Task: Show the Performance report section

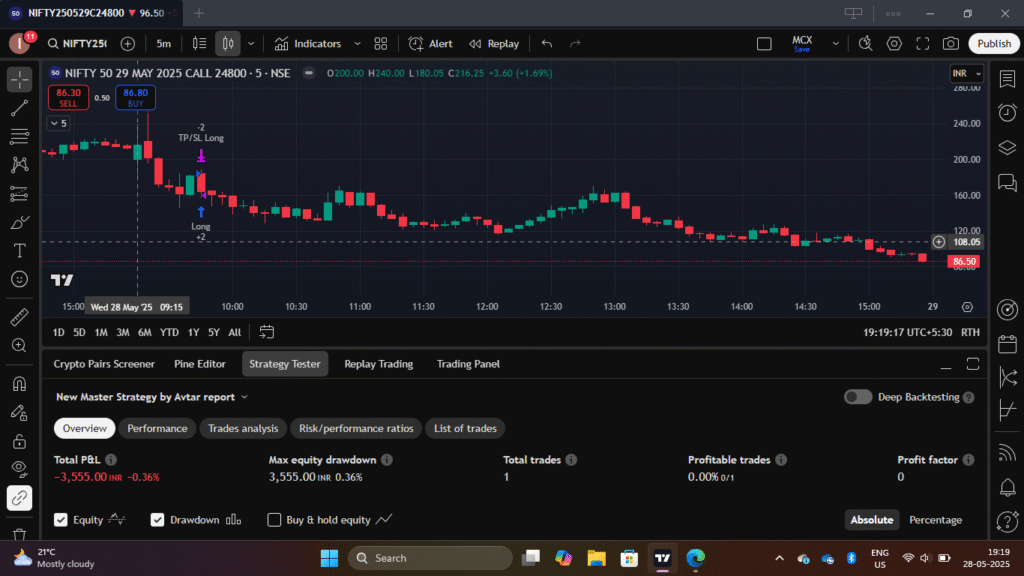Action: [x=157, y=428]
